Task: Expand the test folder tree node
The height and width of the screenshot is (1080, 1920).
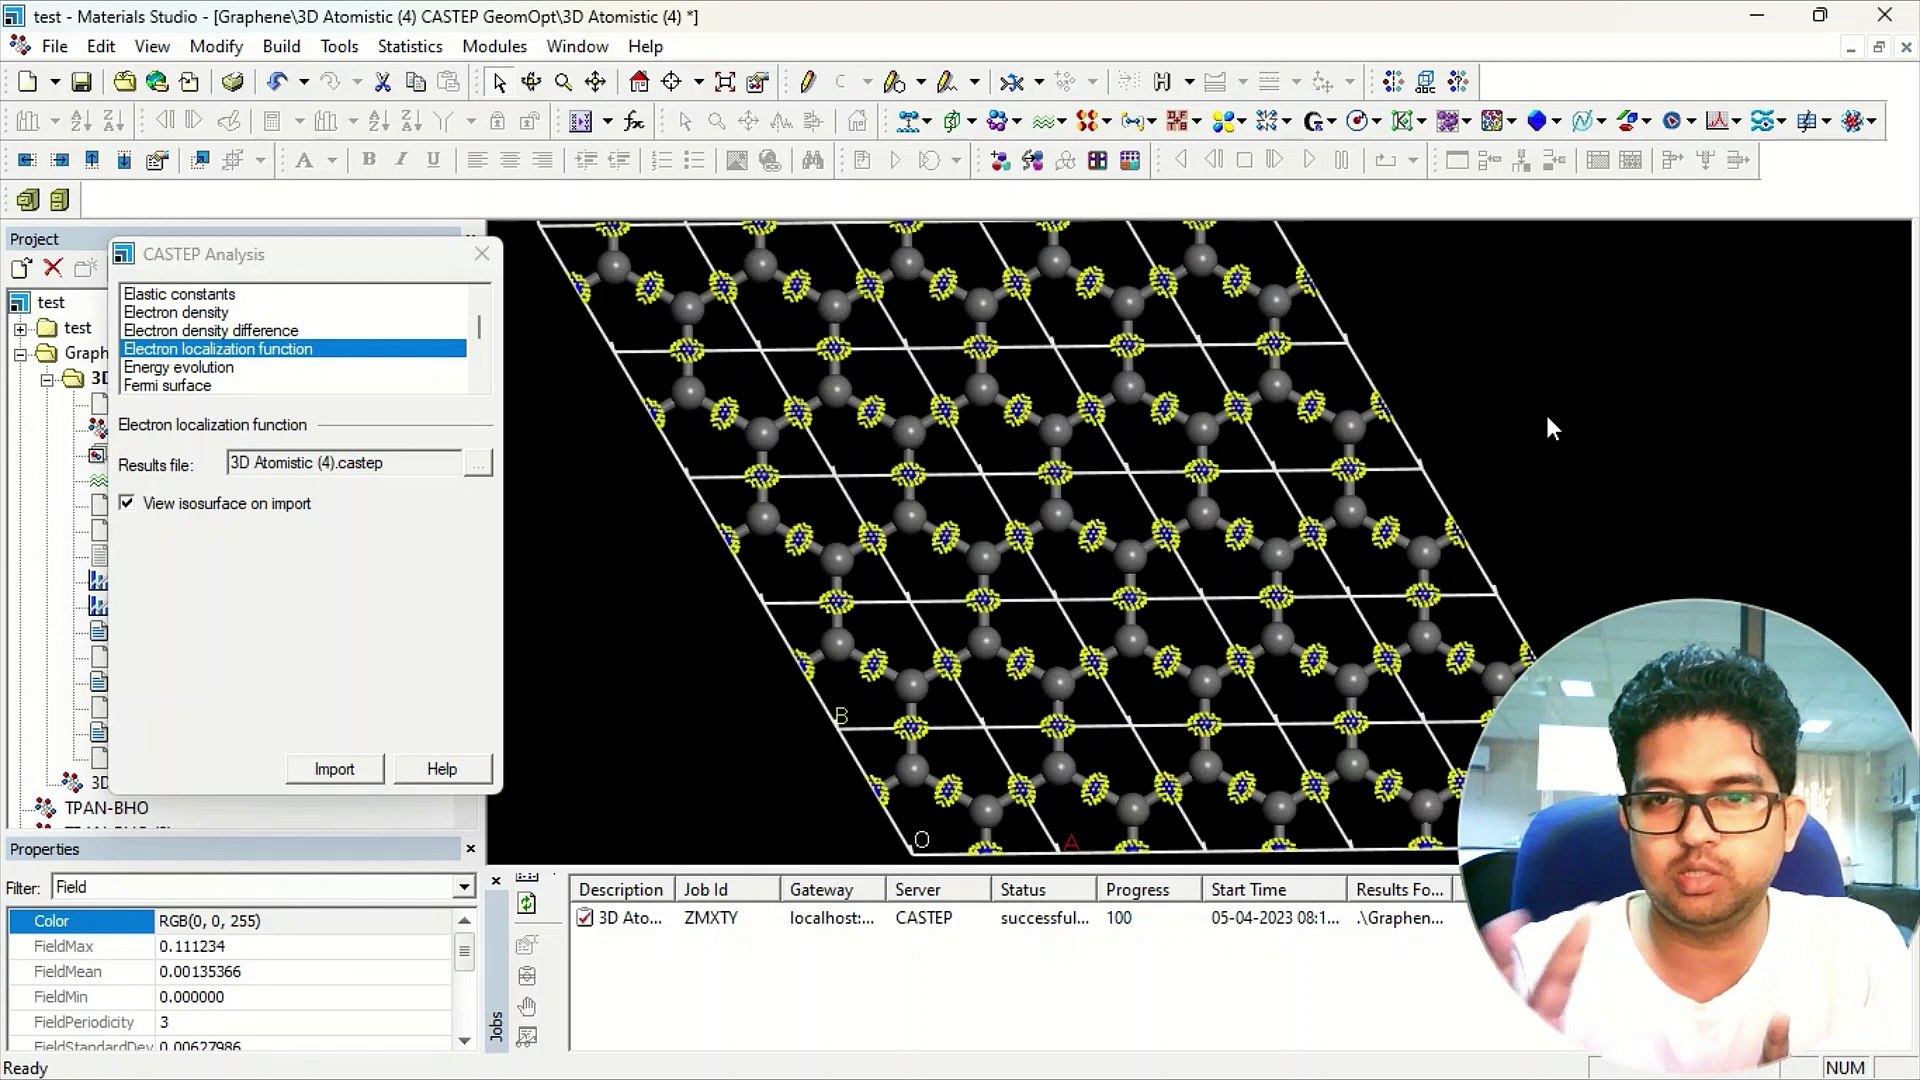Action: point(20,328)
